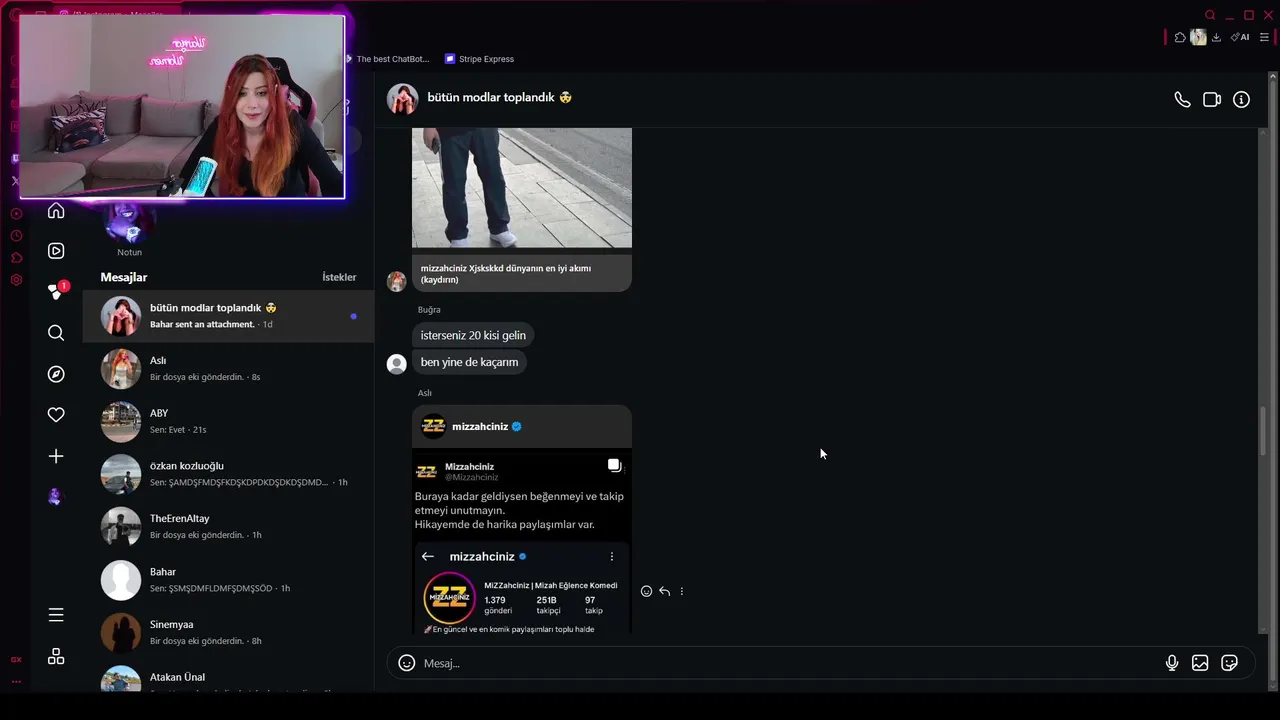The image size is (1280, 720).
Task: Open Reels from the sidebar
Action: point(56,251)
